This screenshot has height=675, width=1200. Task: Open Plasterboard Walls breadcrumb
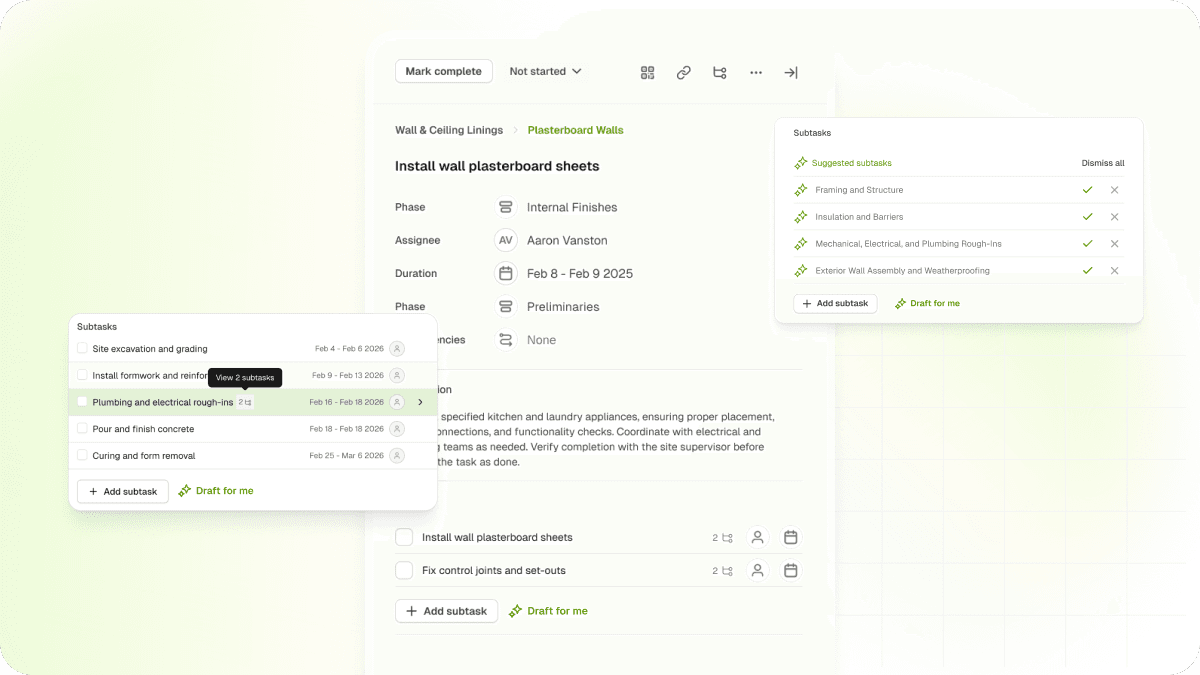click(x=575, y=130)
